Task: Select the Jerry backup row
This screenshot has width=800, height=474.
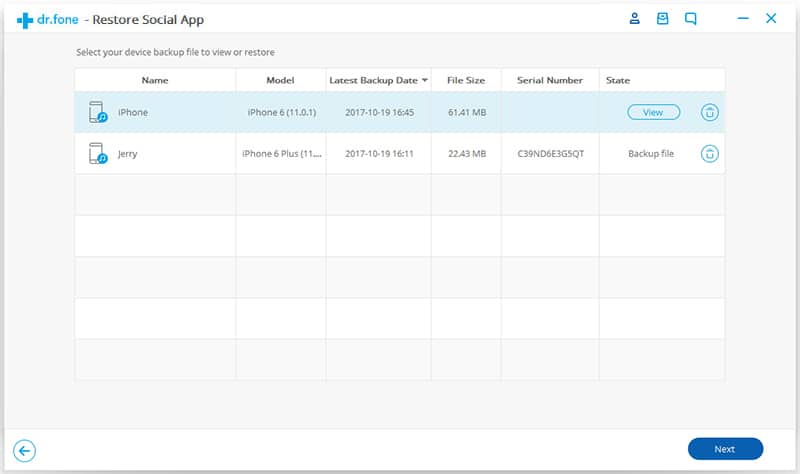Action: pyautogui.click(x=399, y=154)
